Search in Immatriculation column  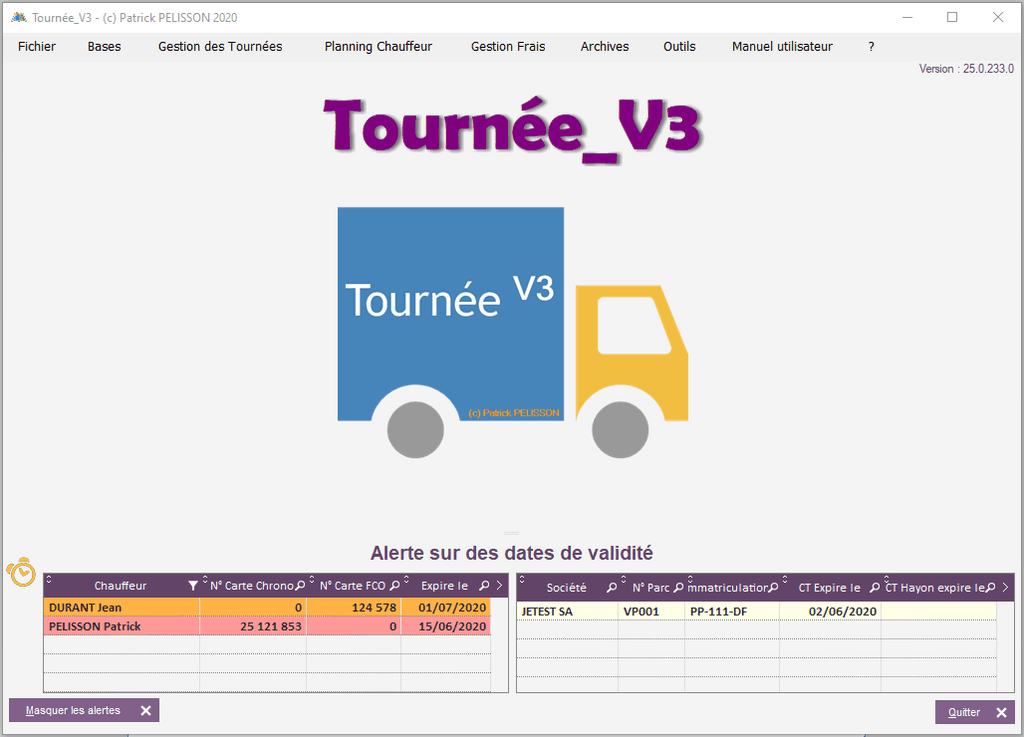(x=773, y=588)
